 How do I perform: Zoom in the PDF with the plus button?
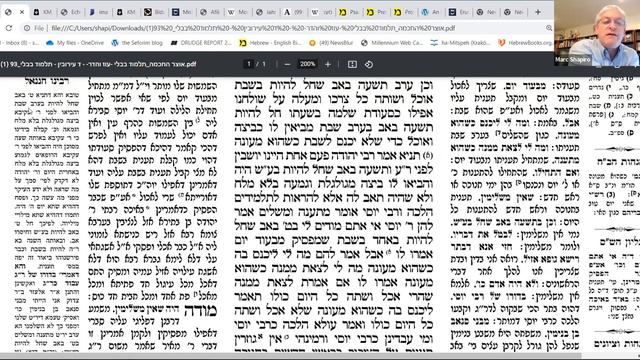click(x=328, y=64)
